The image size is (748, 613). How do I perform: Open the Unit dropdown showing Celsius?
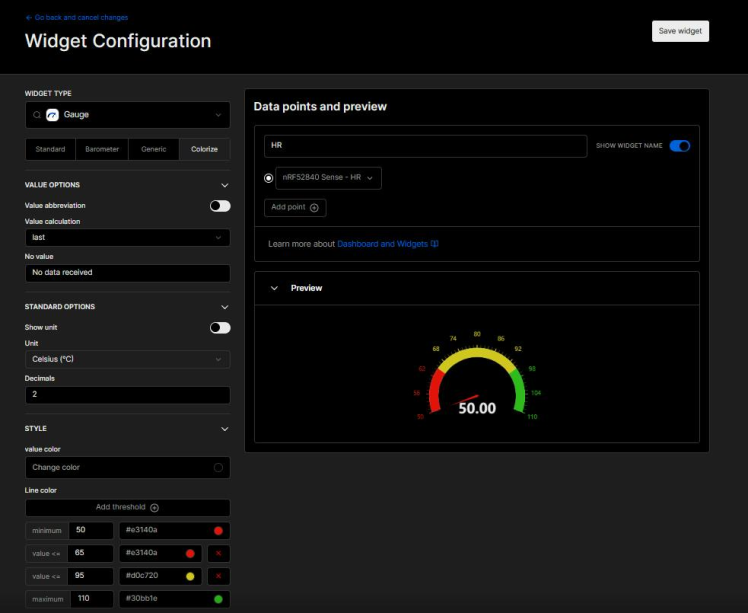coord(127,359)
